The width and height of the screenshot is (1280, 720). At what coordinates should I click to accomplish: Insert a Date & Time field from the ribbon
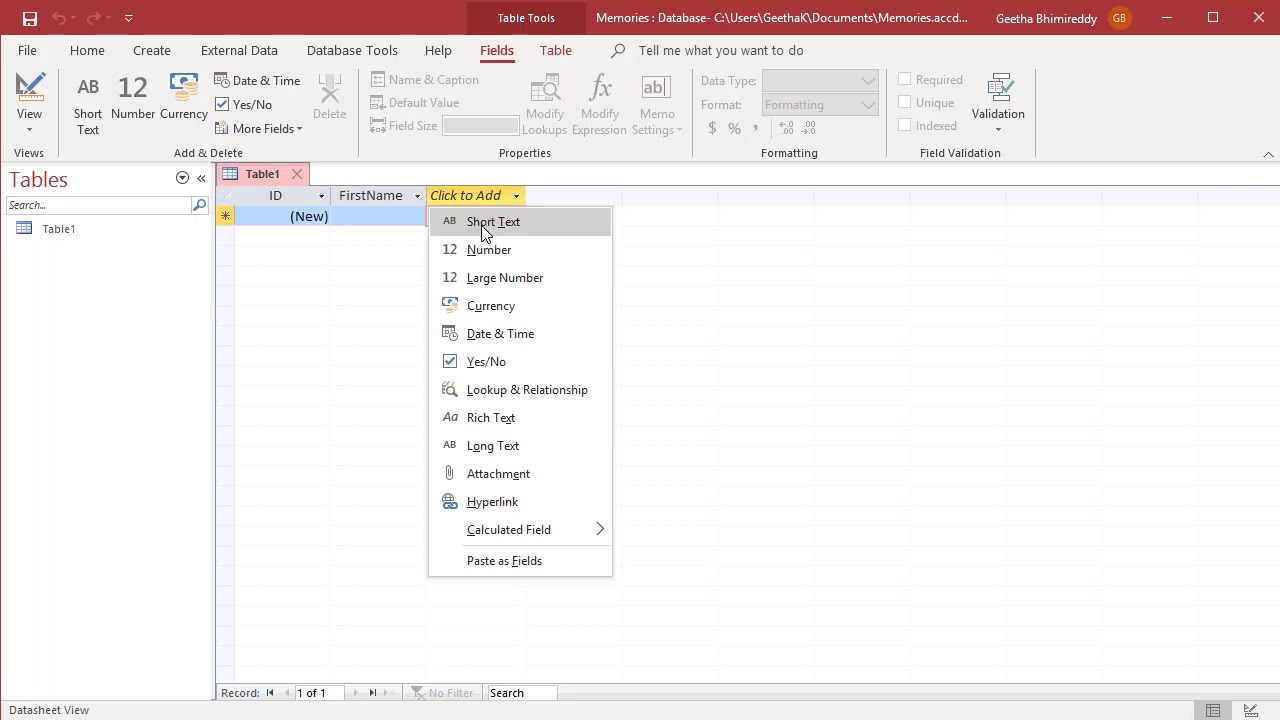click(257, 80)
